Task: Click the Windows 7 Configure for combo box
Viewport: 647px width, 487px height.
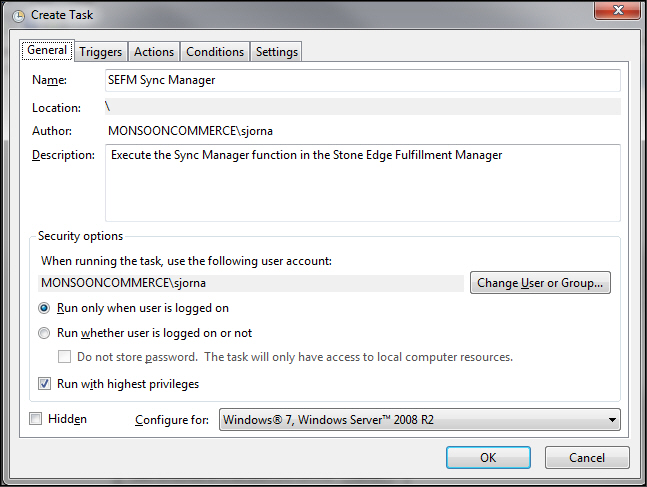Action: coord(420,420)
